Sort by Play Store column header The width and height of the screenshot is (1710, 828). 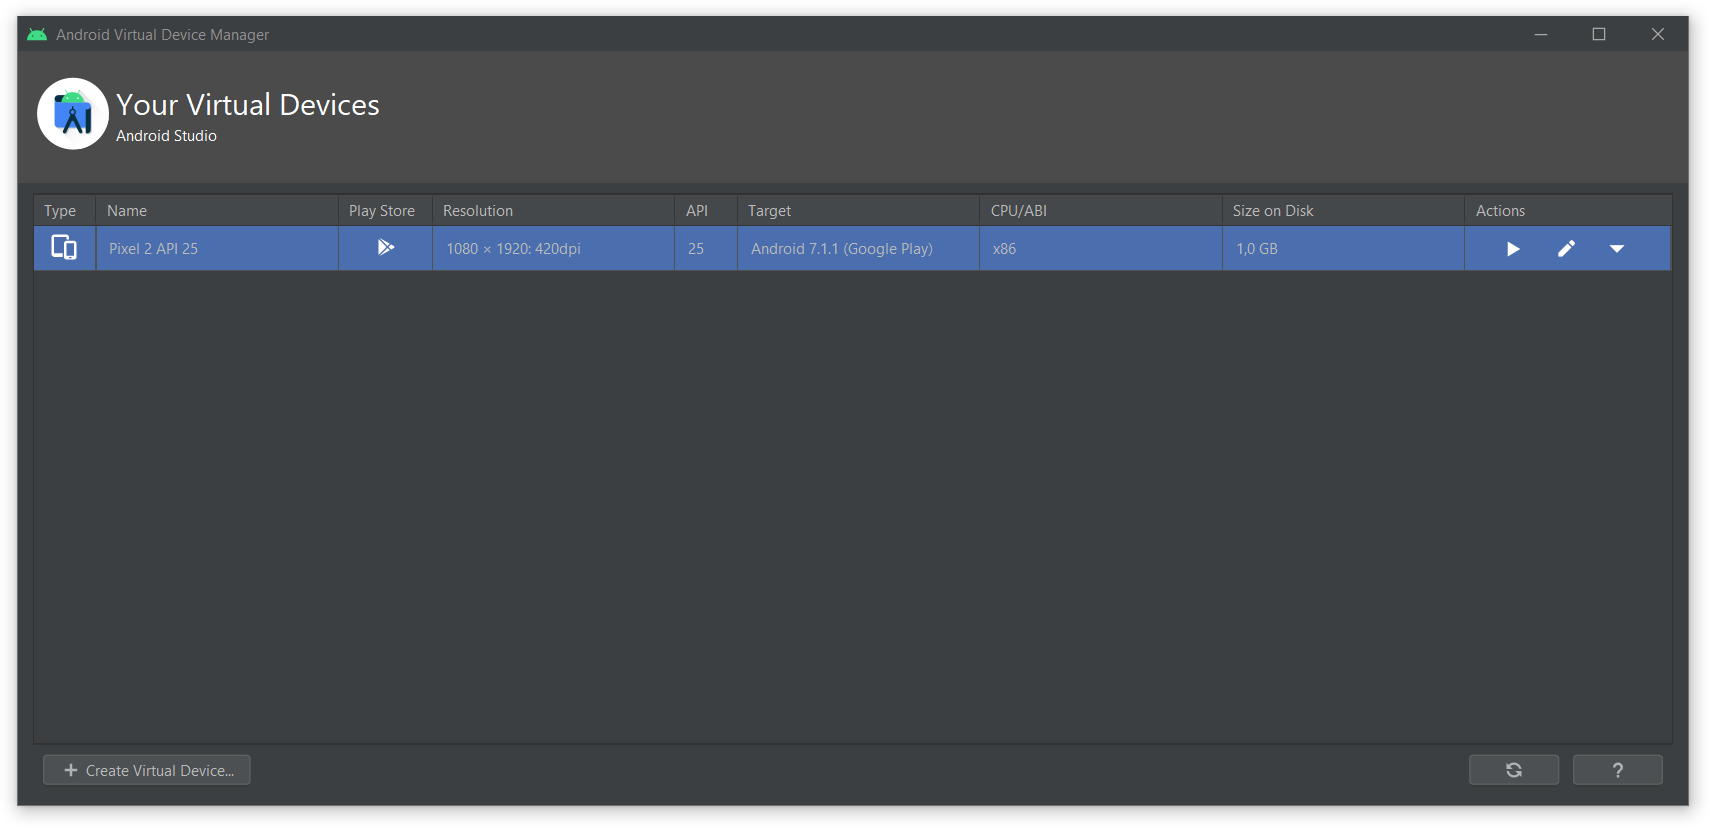[x=385, y=211]
